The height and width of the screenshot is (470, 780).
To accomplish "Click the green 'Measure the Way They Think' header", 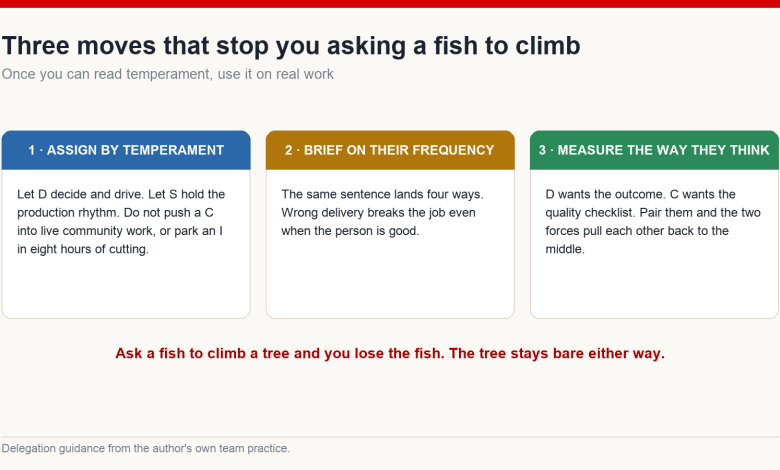I will coord(654,150).
